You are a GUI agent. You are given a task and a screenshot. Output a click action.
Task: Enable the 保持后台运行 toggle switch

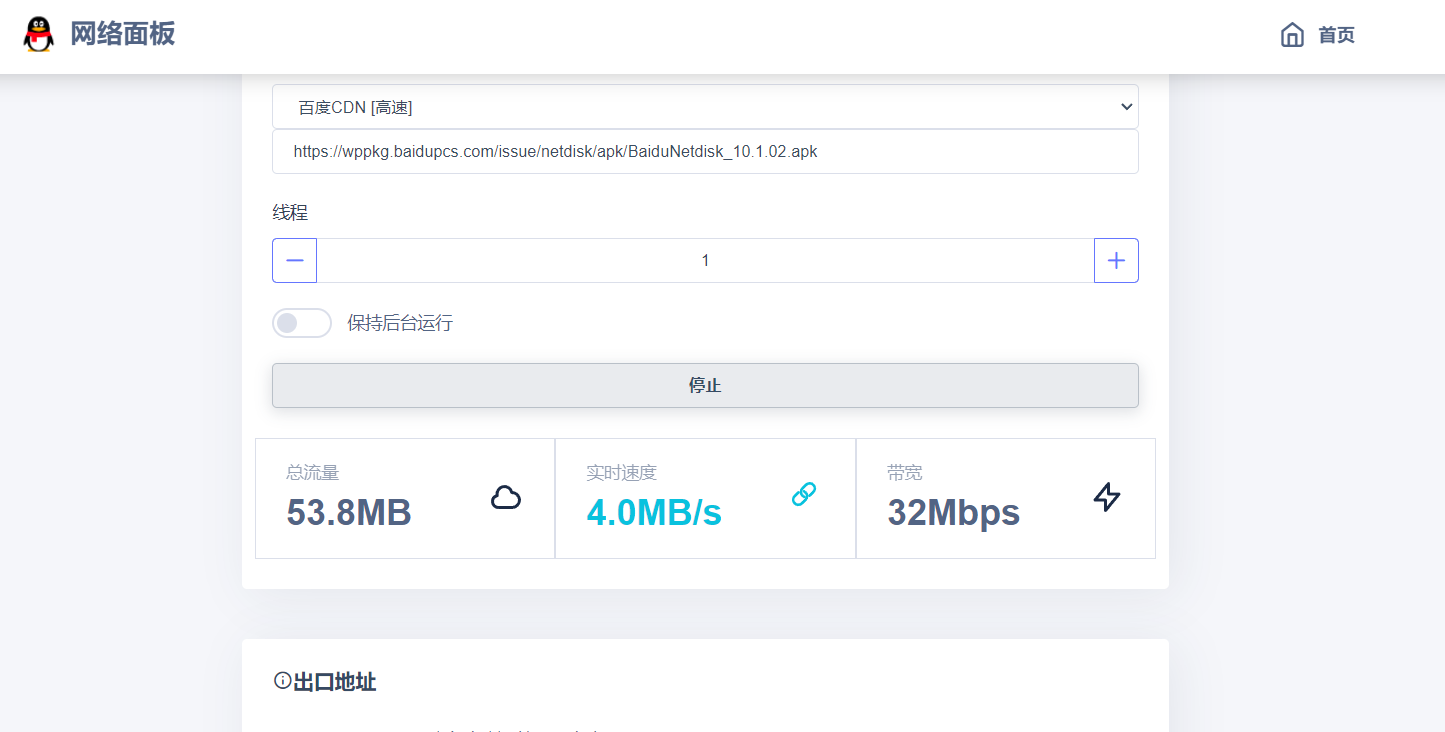[x=301, y=323]
